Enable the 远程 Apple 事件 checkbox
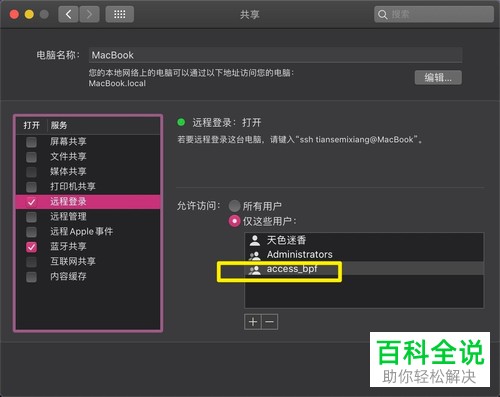Image resolution: width=500 pixels, height=397 pixels. point(31,232)
